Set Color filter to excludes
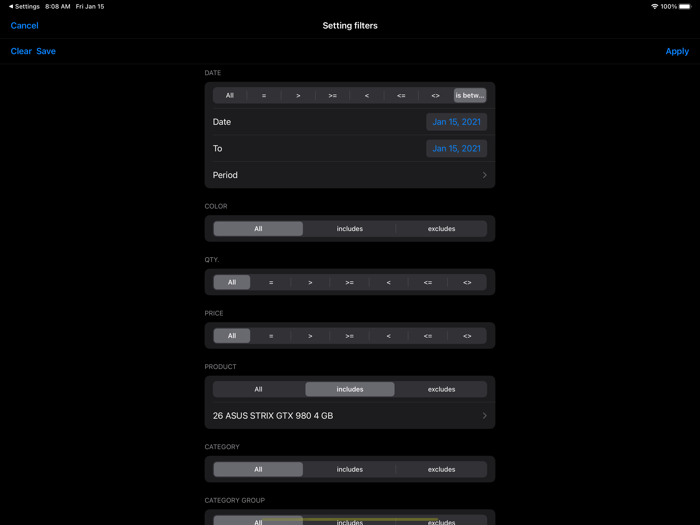Image resolution: width=700 pixels, height=525 pixels. [x=441, y=229]
